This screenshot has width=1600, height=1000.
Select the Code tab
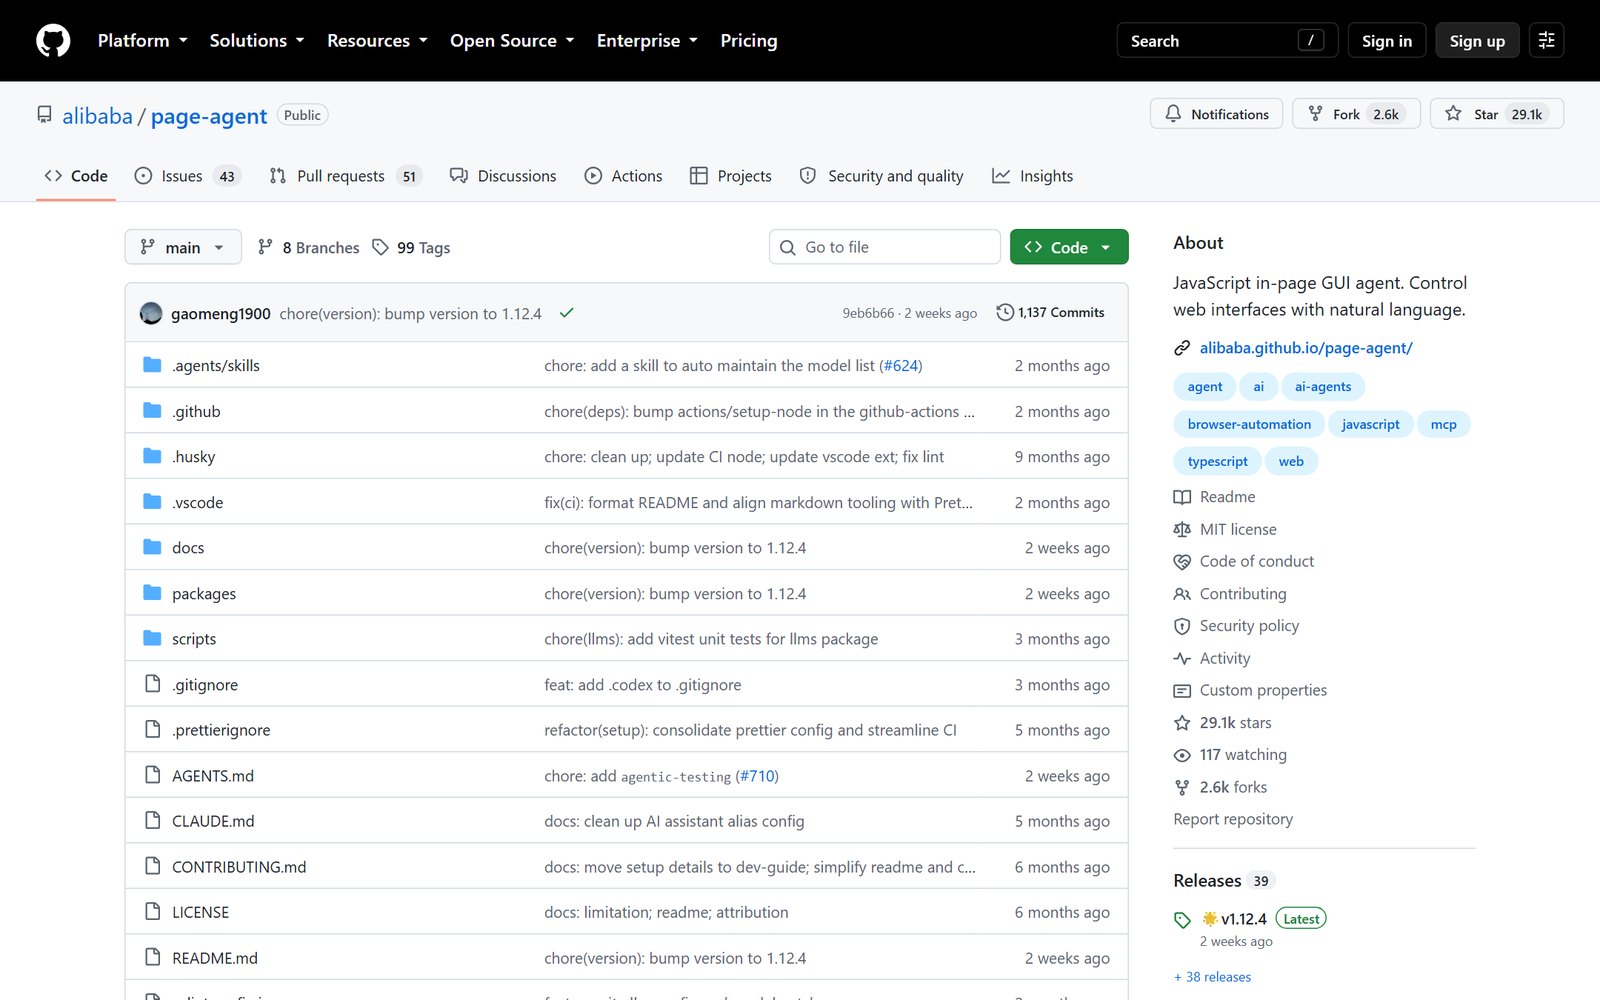tap(76, 176)
